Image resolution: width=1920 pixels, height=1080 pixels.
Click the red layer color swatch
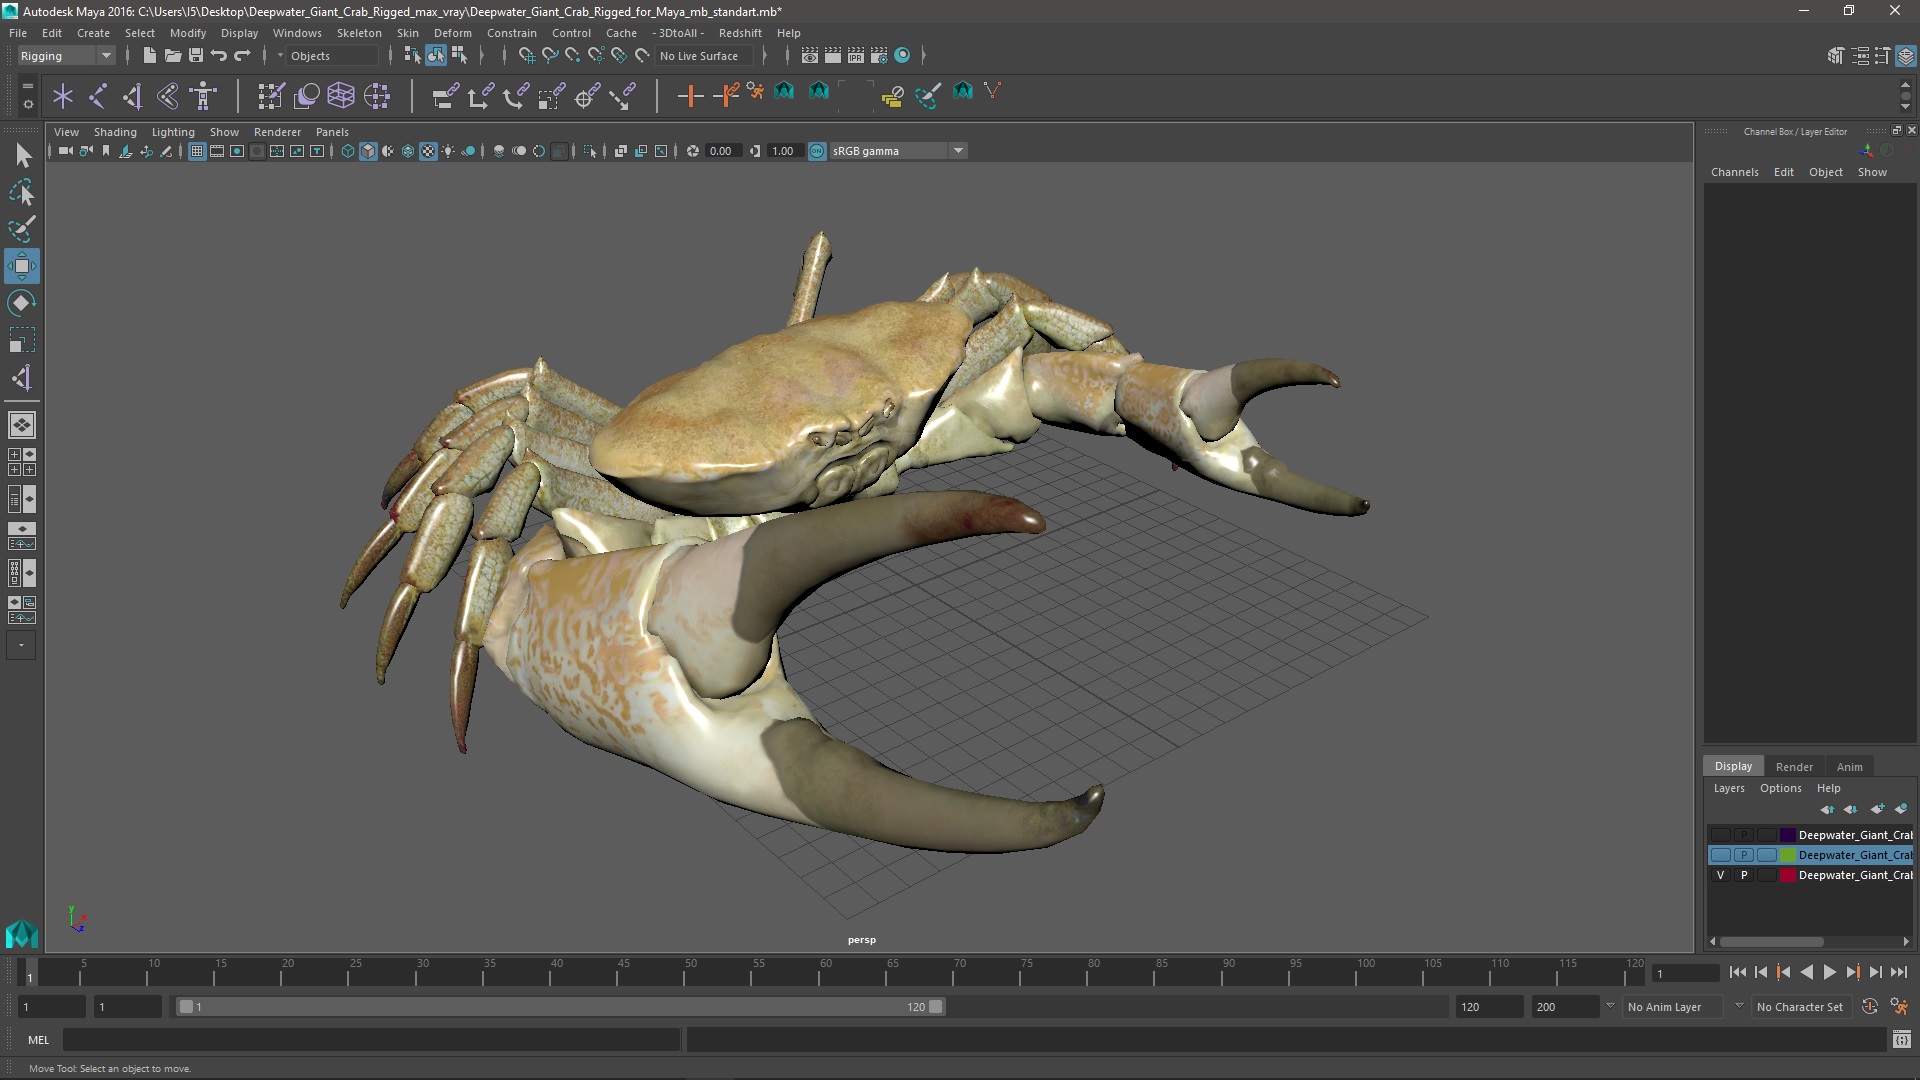click(x=1788, y=875)
